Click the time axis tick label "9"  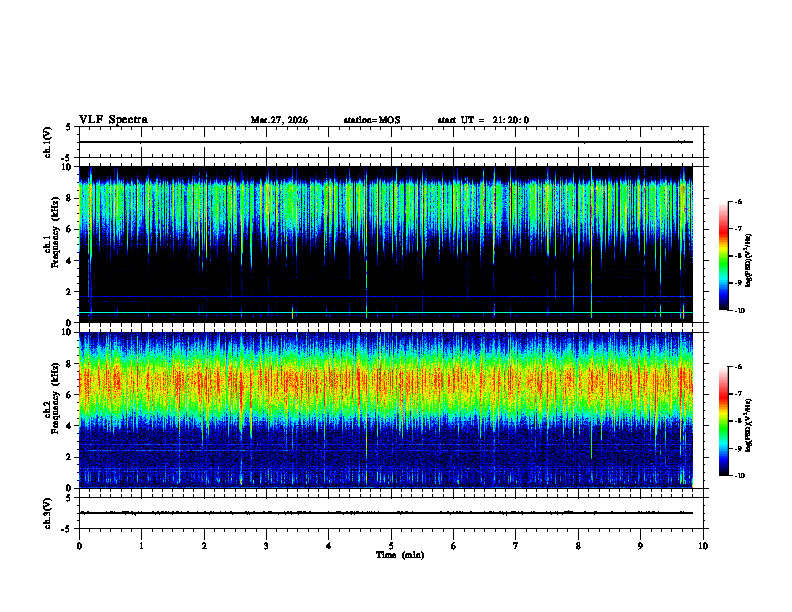pos(640,546)
